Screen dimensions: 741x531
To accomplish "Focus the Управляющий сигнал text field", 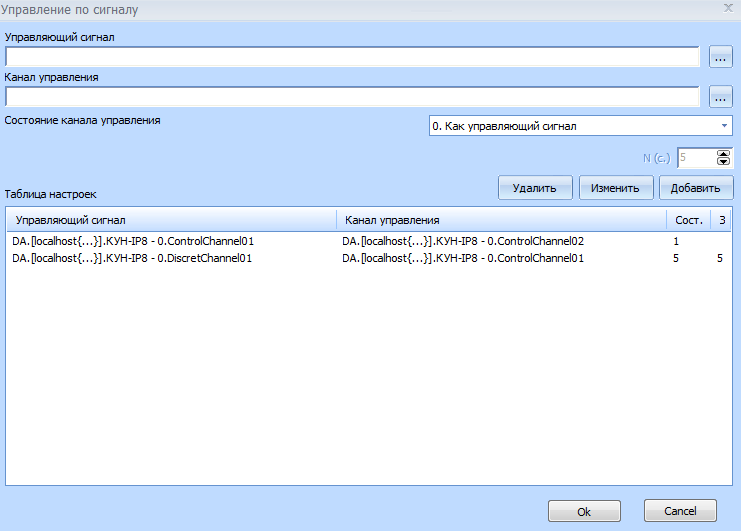I will 351,57.
